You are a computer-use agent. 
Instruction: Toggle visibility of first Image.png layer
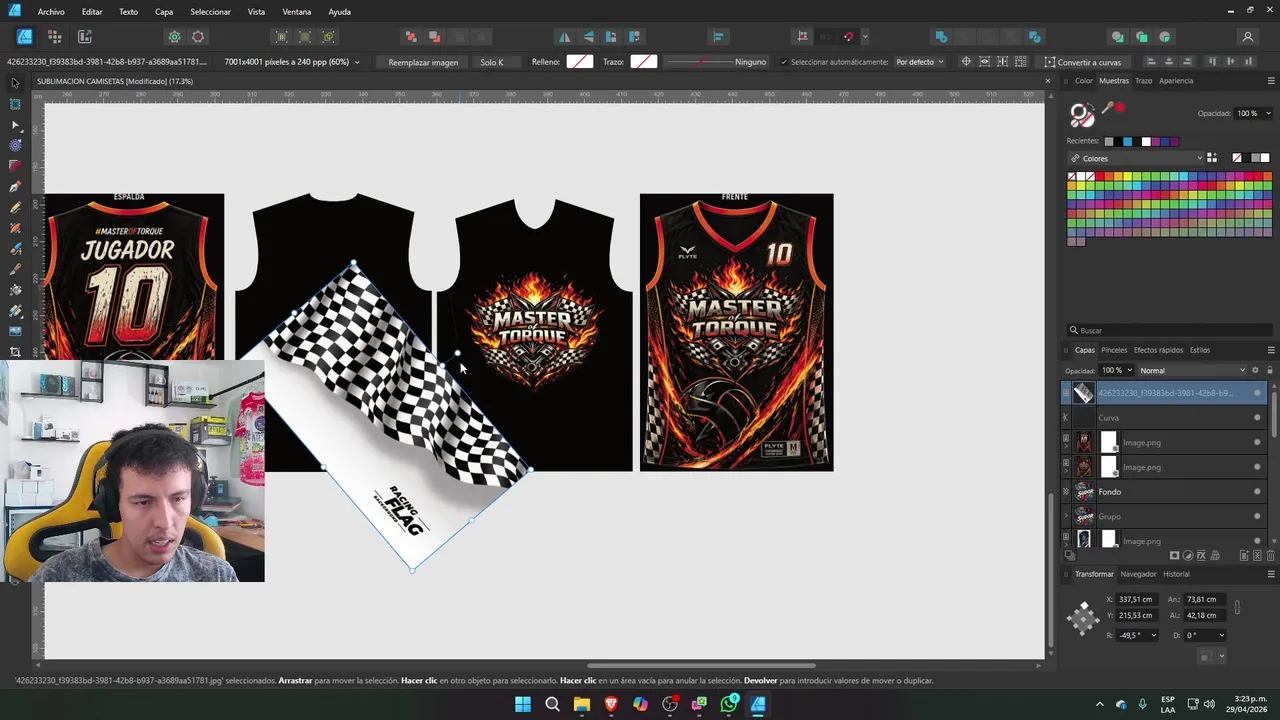[1257, 443]
